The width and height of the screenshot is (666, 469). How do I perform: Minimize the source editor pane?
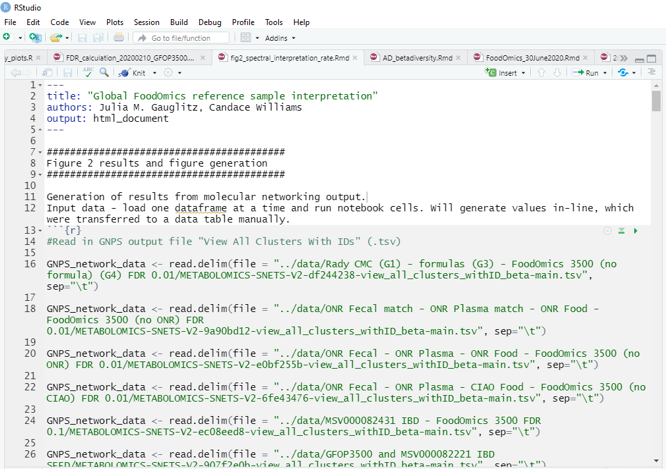pos(639,59)
